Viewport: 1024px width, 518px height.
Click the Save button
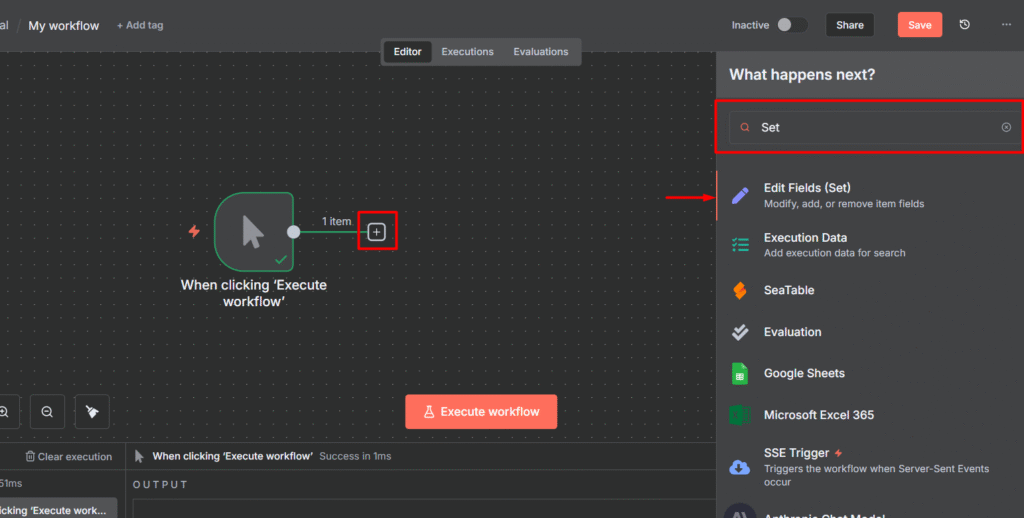pos(919,25)
